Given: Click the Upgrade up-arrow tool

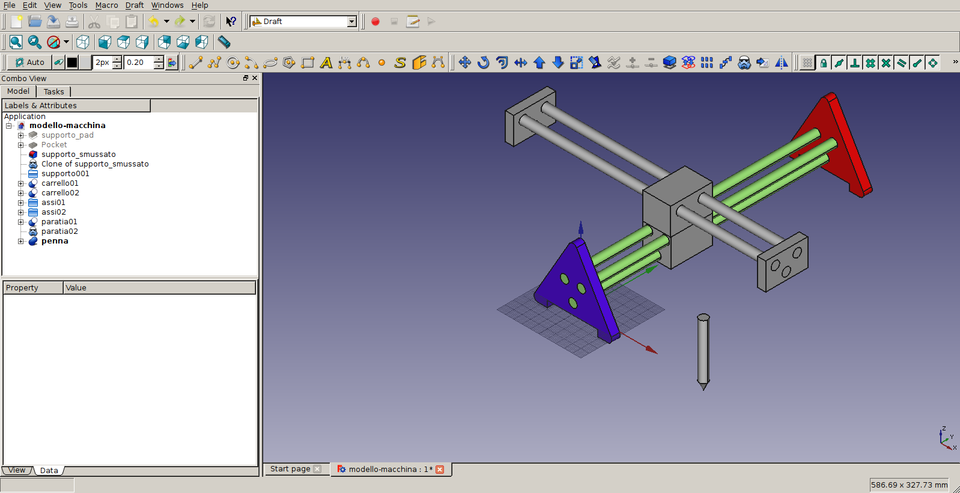Looking at the screenshot, I should coord(539,62).
